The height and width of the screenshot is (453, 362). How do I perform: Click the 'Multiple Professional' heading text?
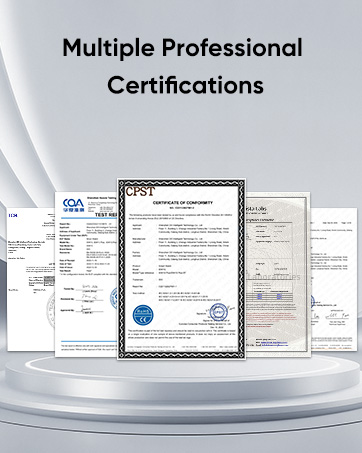pos(182,48)
